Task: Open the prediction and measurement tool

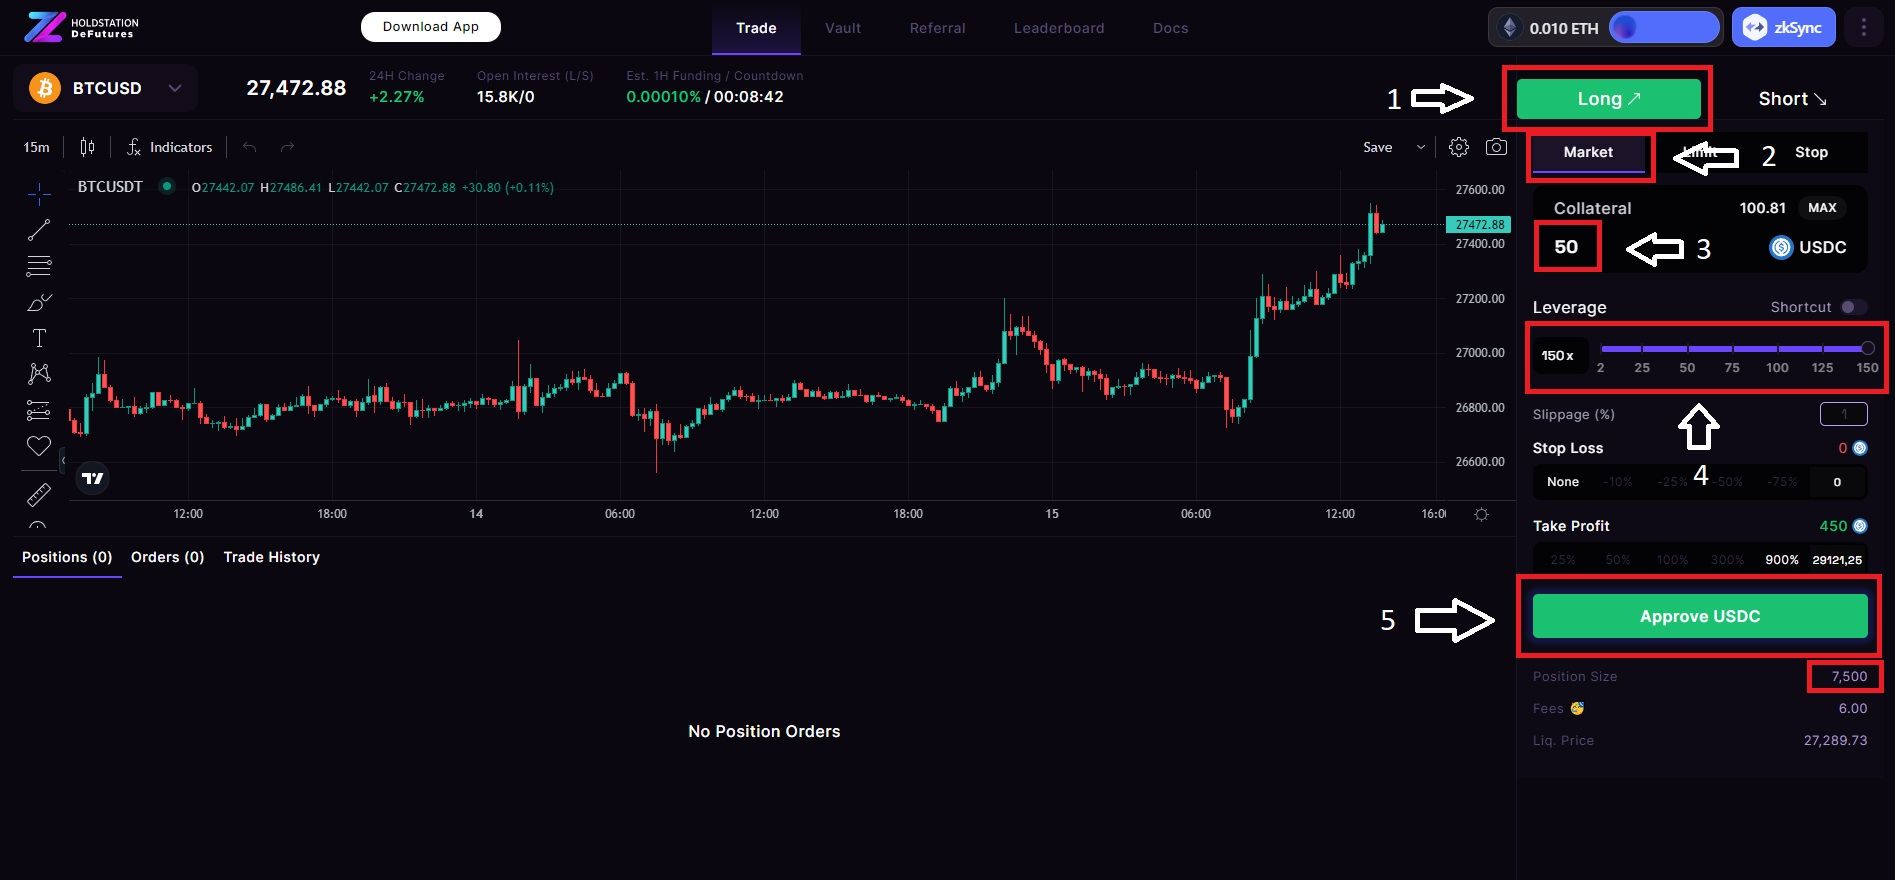Action: point(39,410)
